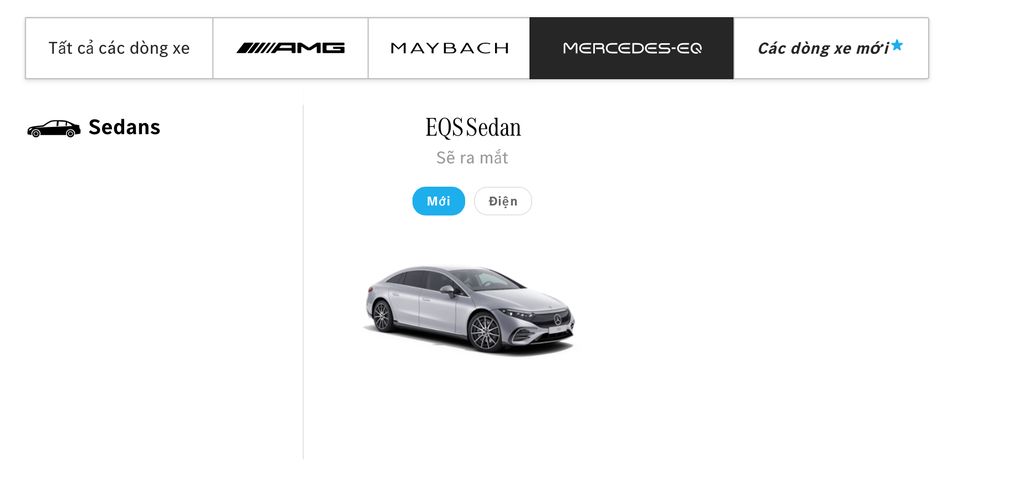Open the "Tất cả các dòng xe" tab

coord(119,48)
